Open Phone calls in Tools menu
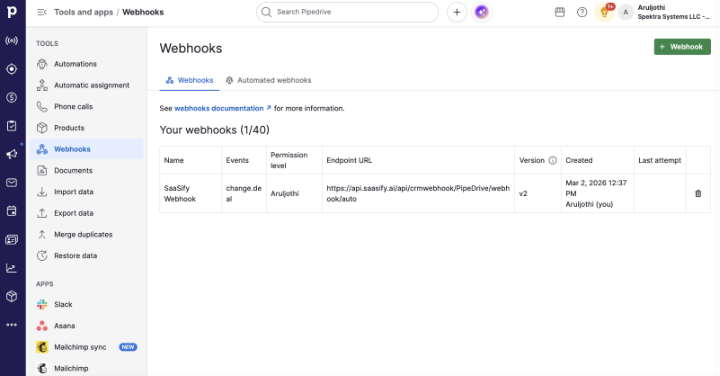720x376 pixels. click(87, 107)
